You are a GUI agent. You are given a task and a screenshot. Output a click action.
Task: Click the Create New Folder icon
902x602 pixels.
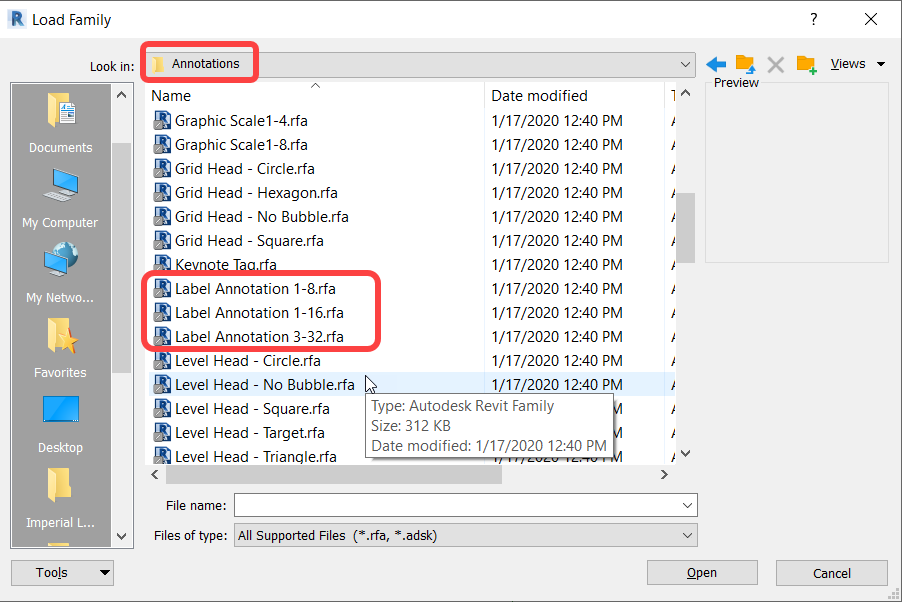tap(806, 62)
